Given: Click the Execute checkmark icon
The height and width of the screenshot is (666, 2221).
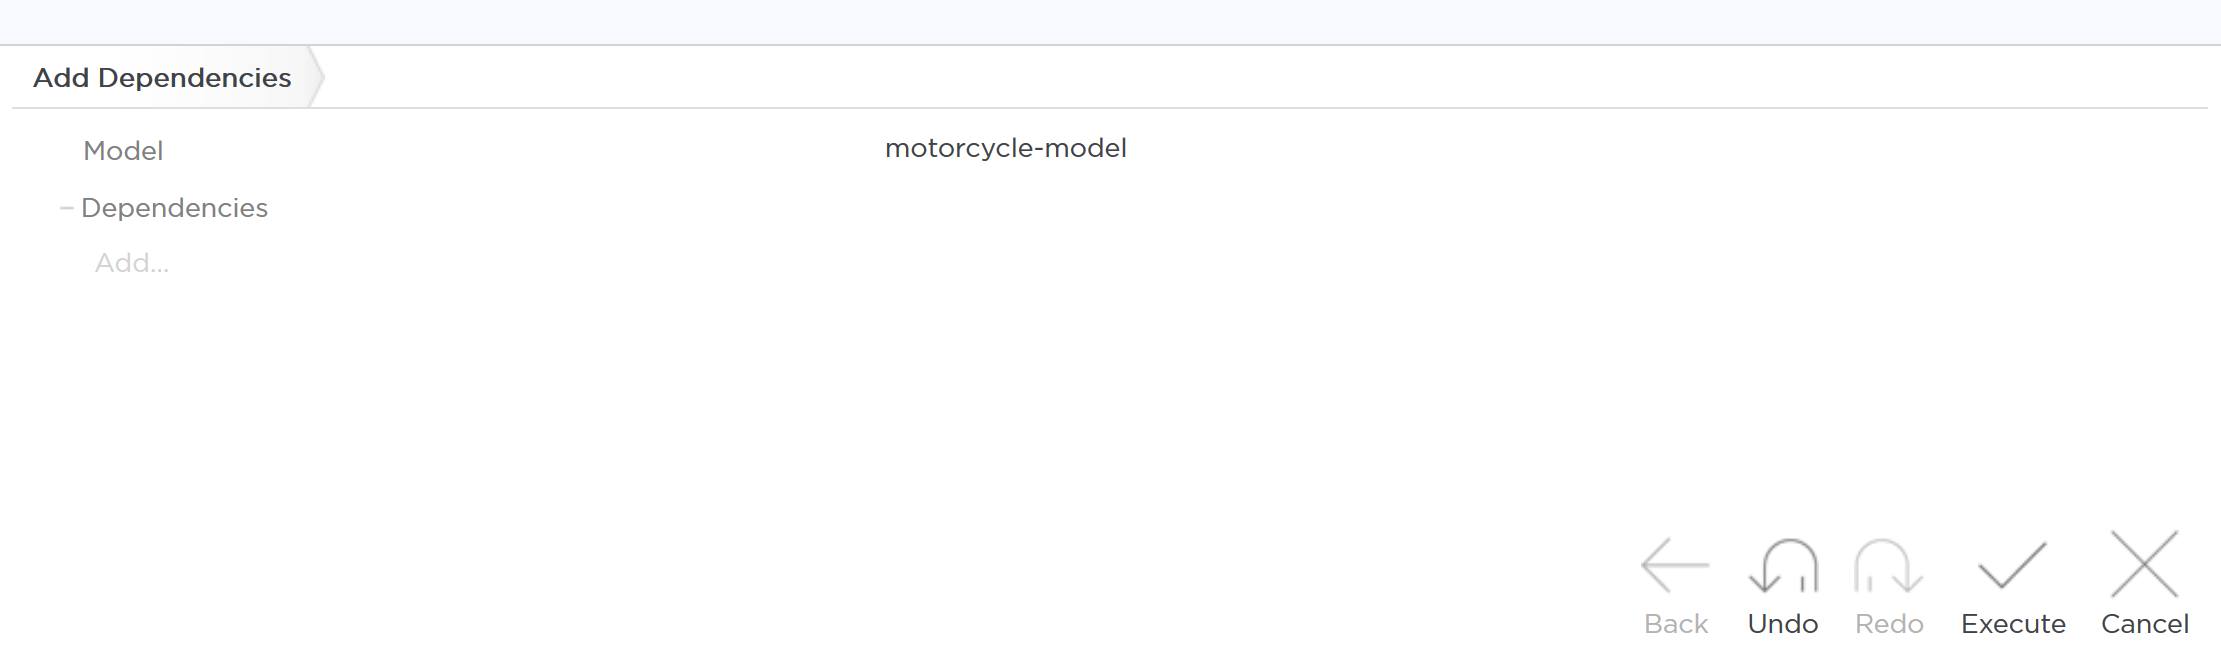Looking at the screenshot, I should 2012,565.
